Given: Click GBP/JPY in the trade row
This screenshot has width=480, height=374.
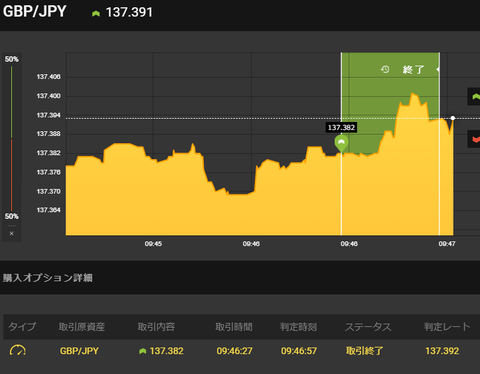Looking at the screenshot, I should pos(79,351).
